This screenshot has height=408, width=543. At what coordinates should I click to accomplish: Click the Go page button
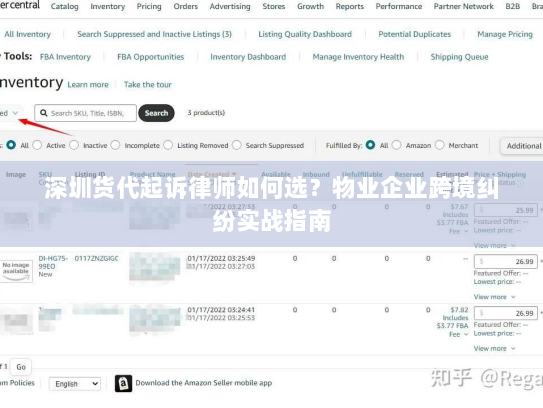pyautogui.click(x=21, y=367)
